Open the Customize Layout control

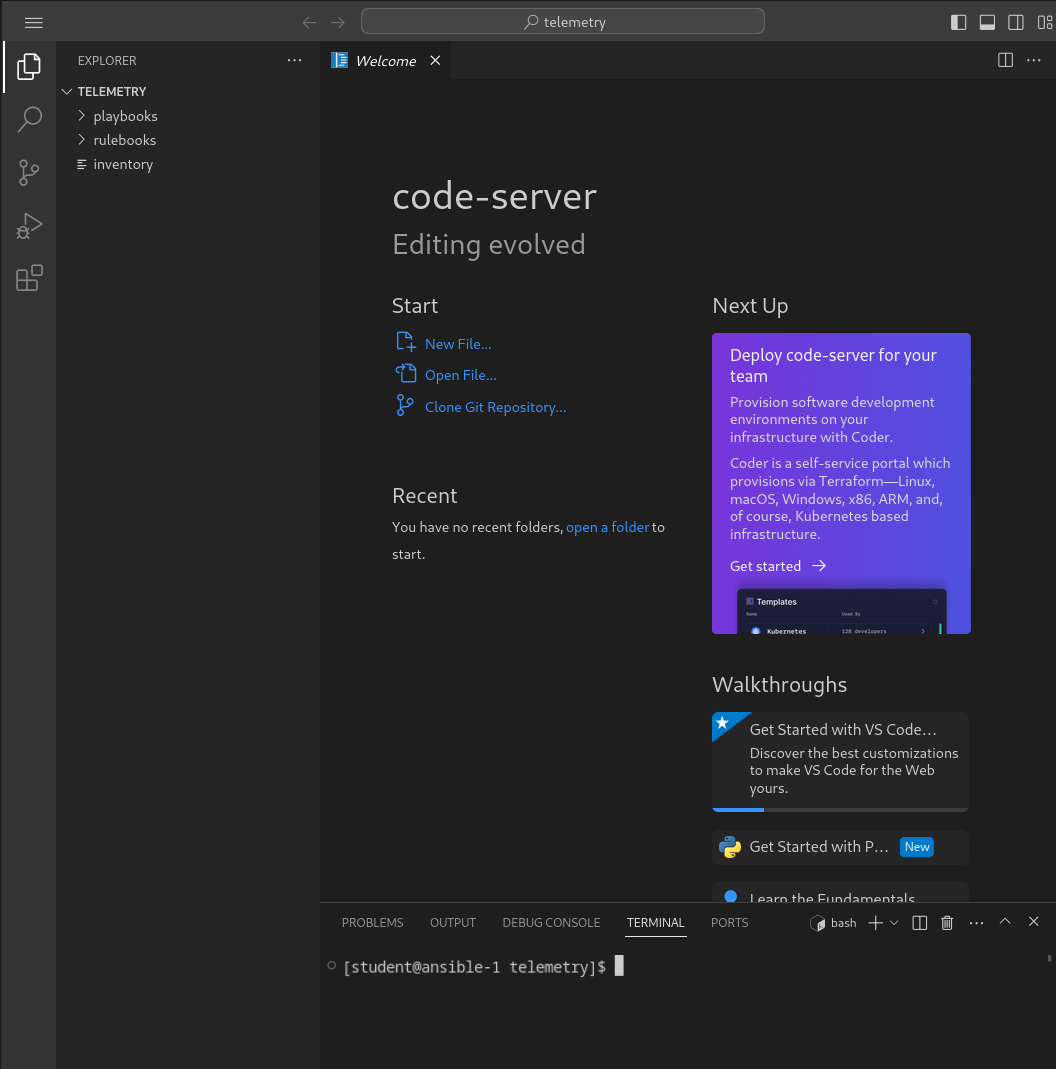(1044, 22)
